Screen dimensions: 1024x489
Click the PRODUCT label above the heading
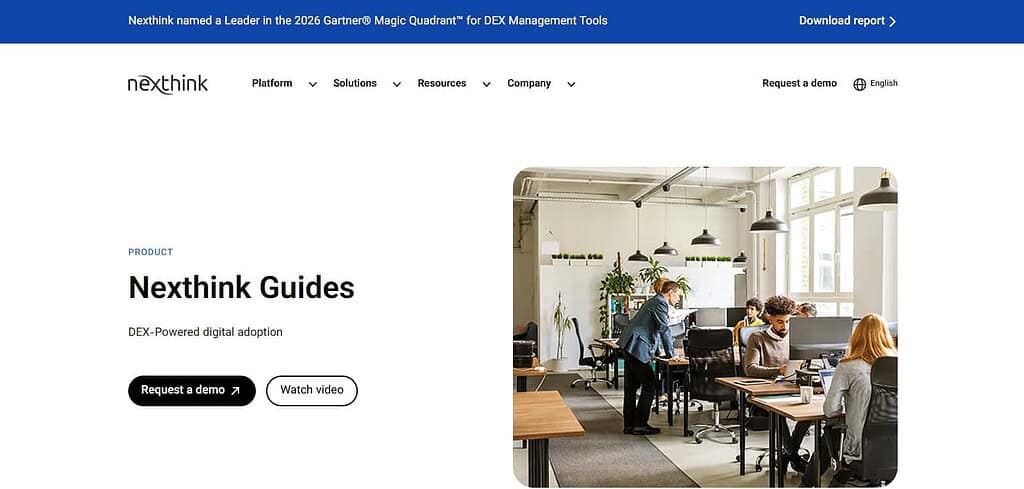151,252
